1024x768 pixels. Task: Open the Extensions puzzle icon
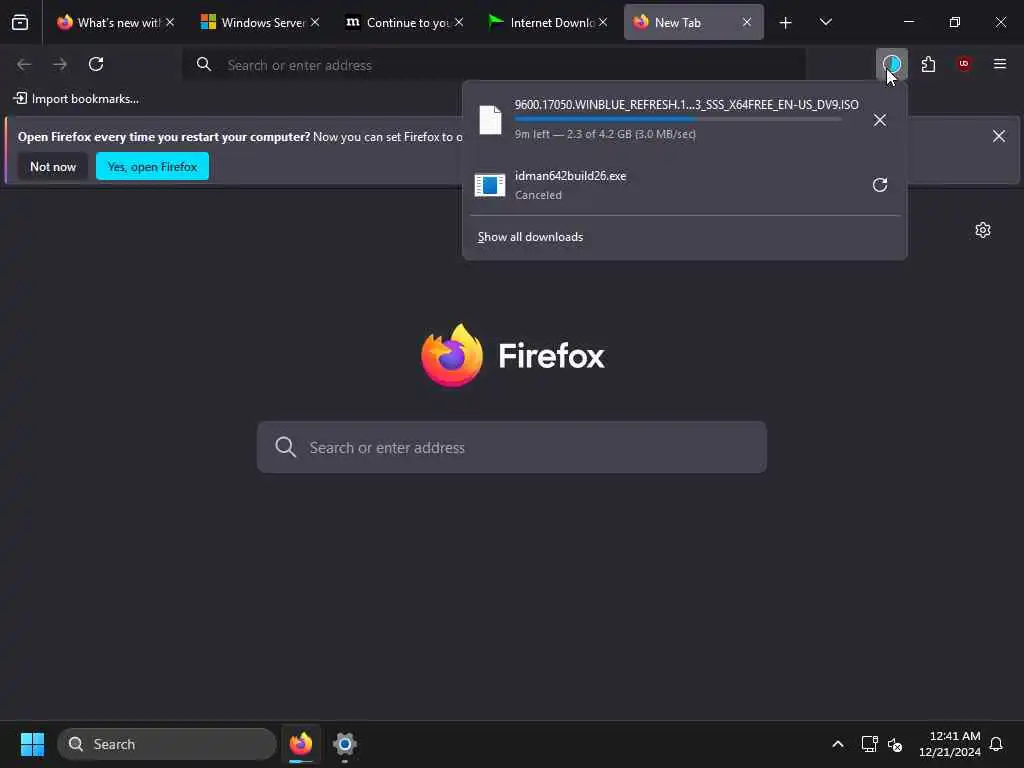point(928,64)
